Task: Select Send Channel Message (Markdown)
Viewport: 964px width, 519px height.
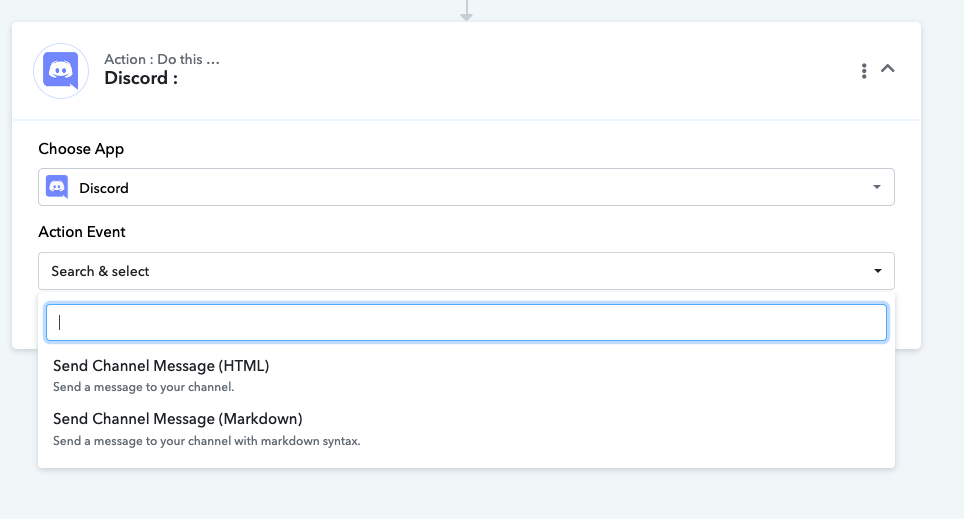Action: (x=466, y=429)
